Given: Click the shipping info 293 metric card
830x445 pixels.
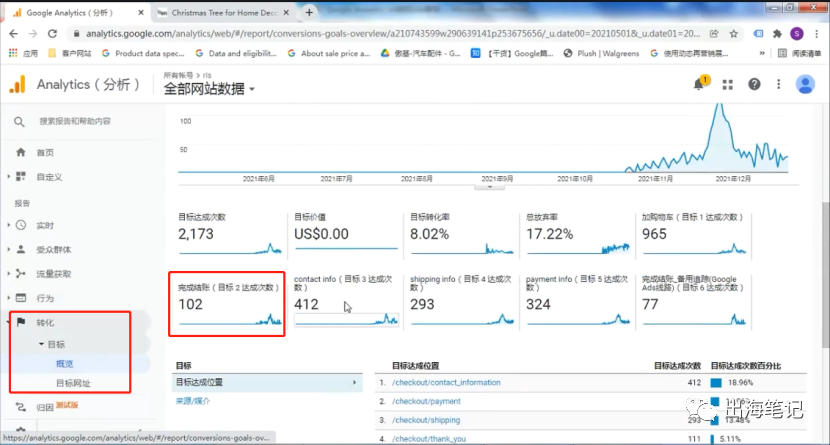Looking at the screenshot, I should pyautogui.click(x=462, y=300).
